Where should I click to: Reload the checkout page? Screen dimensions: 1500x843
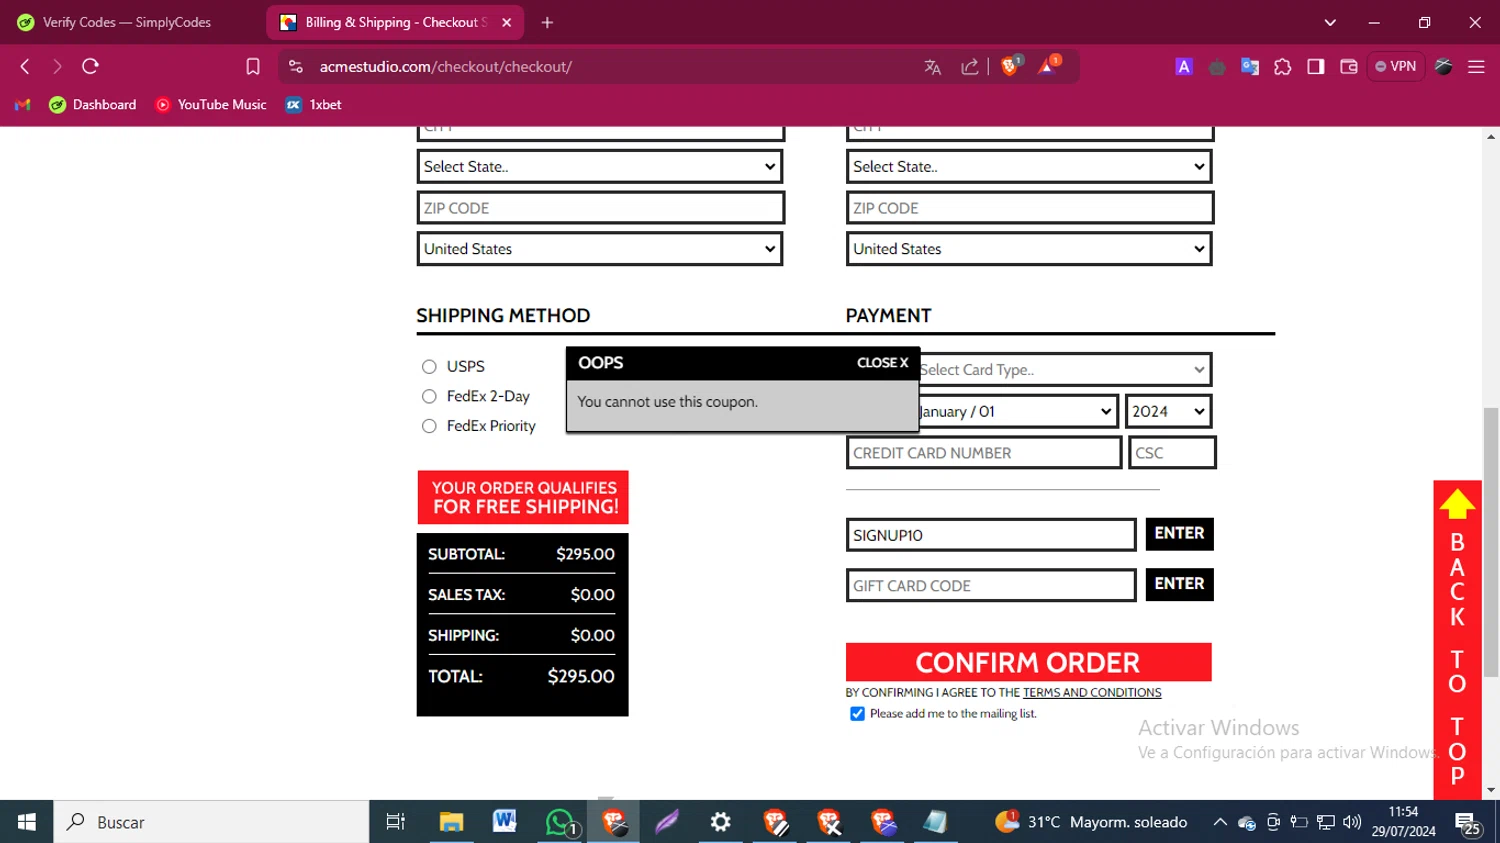point(90,66)
